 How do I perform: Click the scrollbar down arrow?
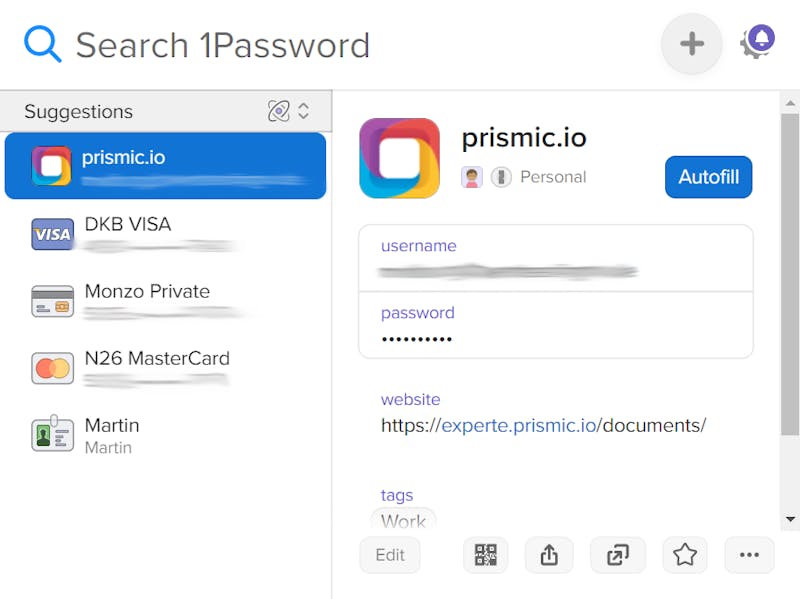click(790, 519)
